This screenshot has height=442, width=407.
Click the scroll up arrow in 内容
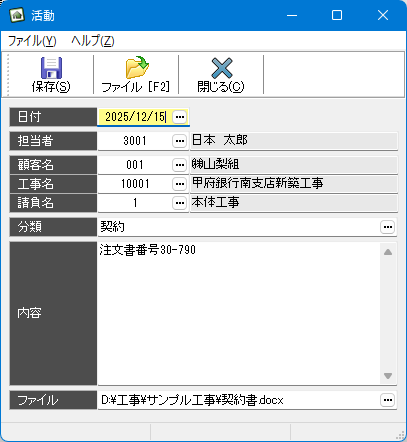[x=388, y=252]
